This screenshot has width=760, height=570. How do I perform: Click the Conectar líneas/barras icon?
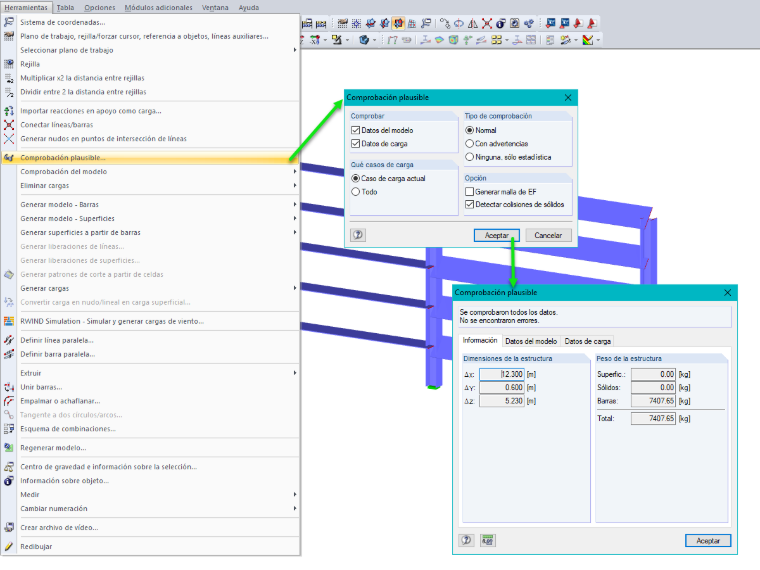click(9, 125)
